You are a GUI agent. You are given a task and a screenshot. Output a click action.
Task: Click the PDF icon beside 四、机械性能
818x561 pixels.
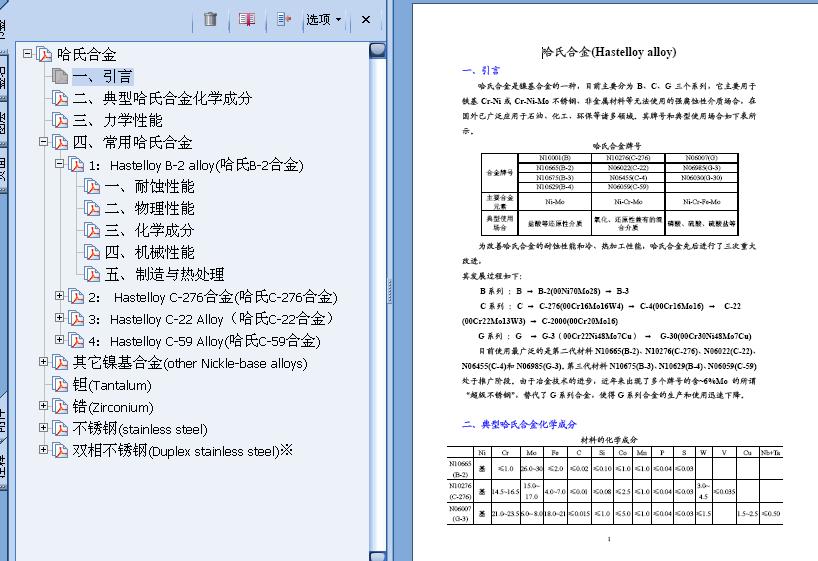point(92,253)
